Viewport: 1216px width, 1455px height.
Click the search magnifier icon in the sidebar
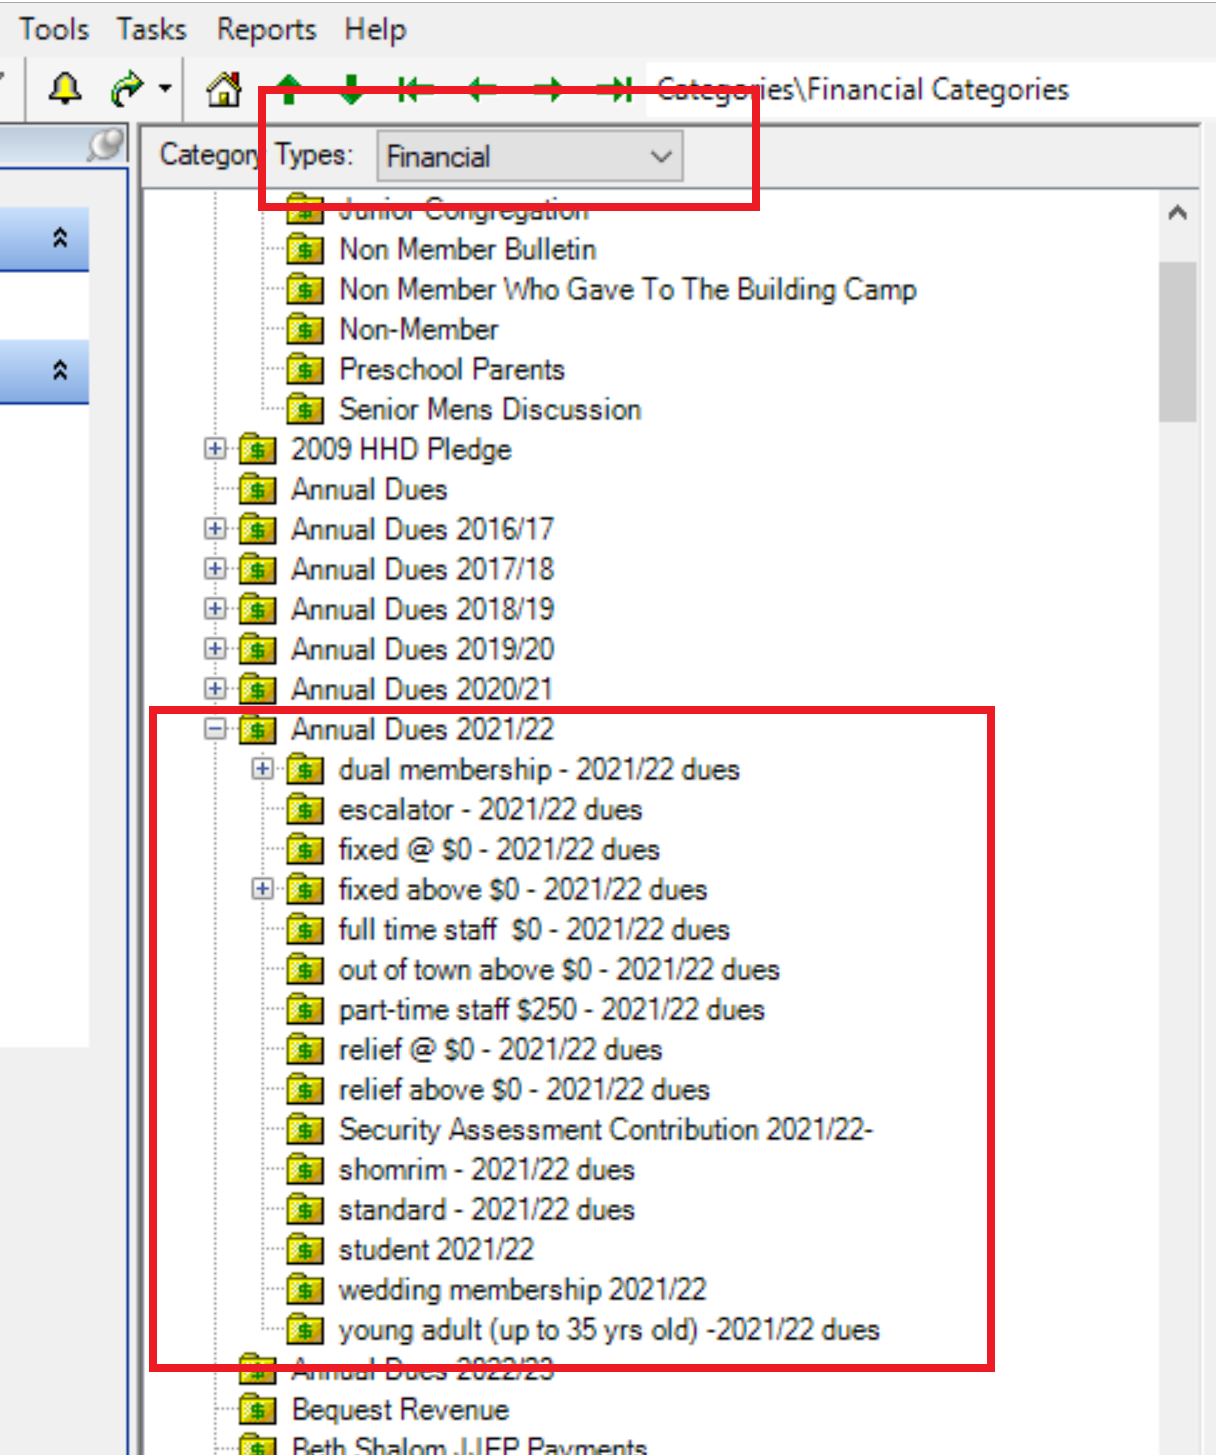pyautogui.click(x=106, y=142)
